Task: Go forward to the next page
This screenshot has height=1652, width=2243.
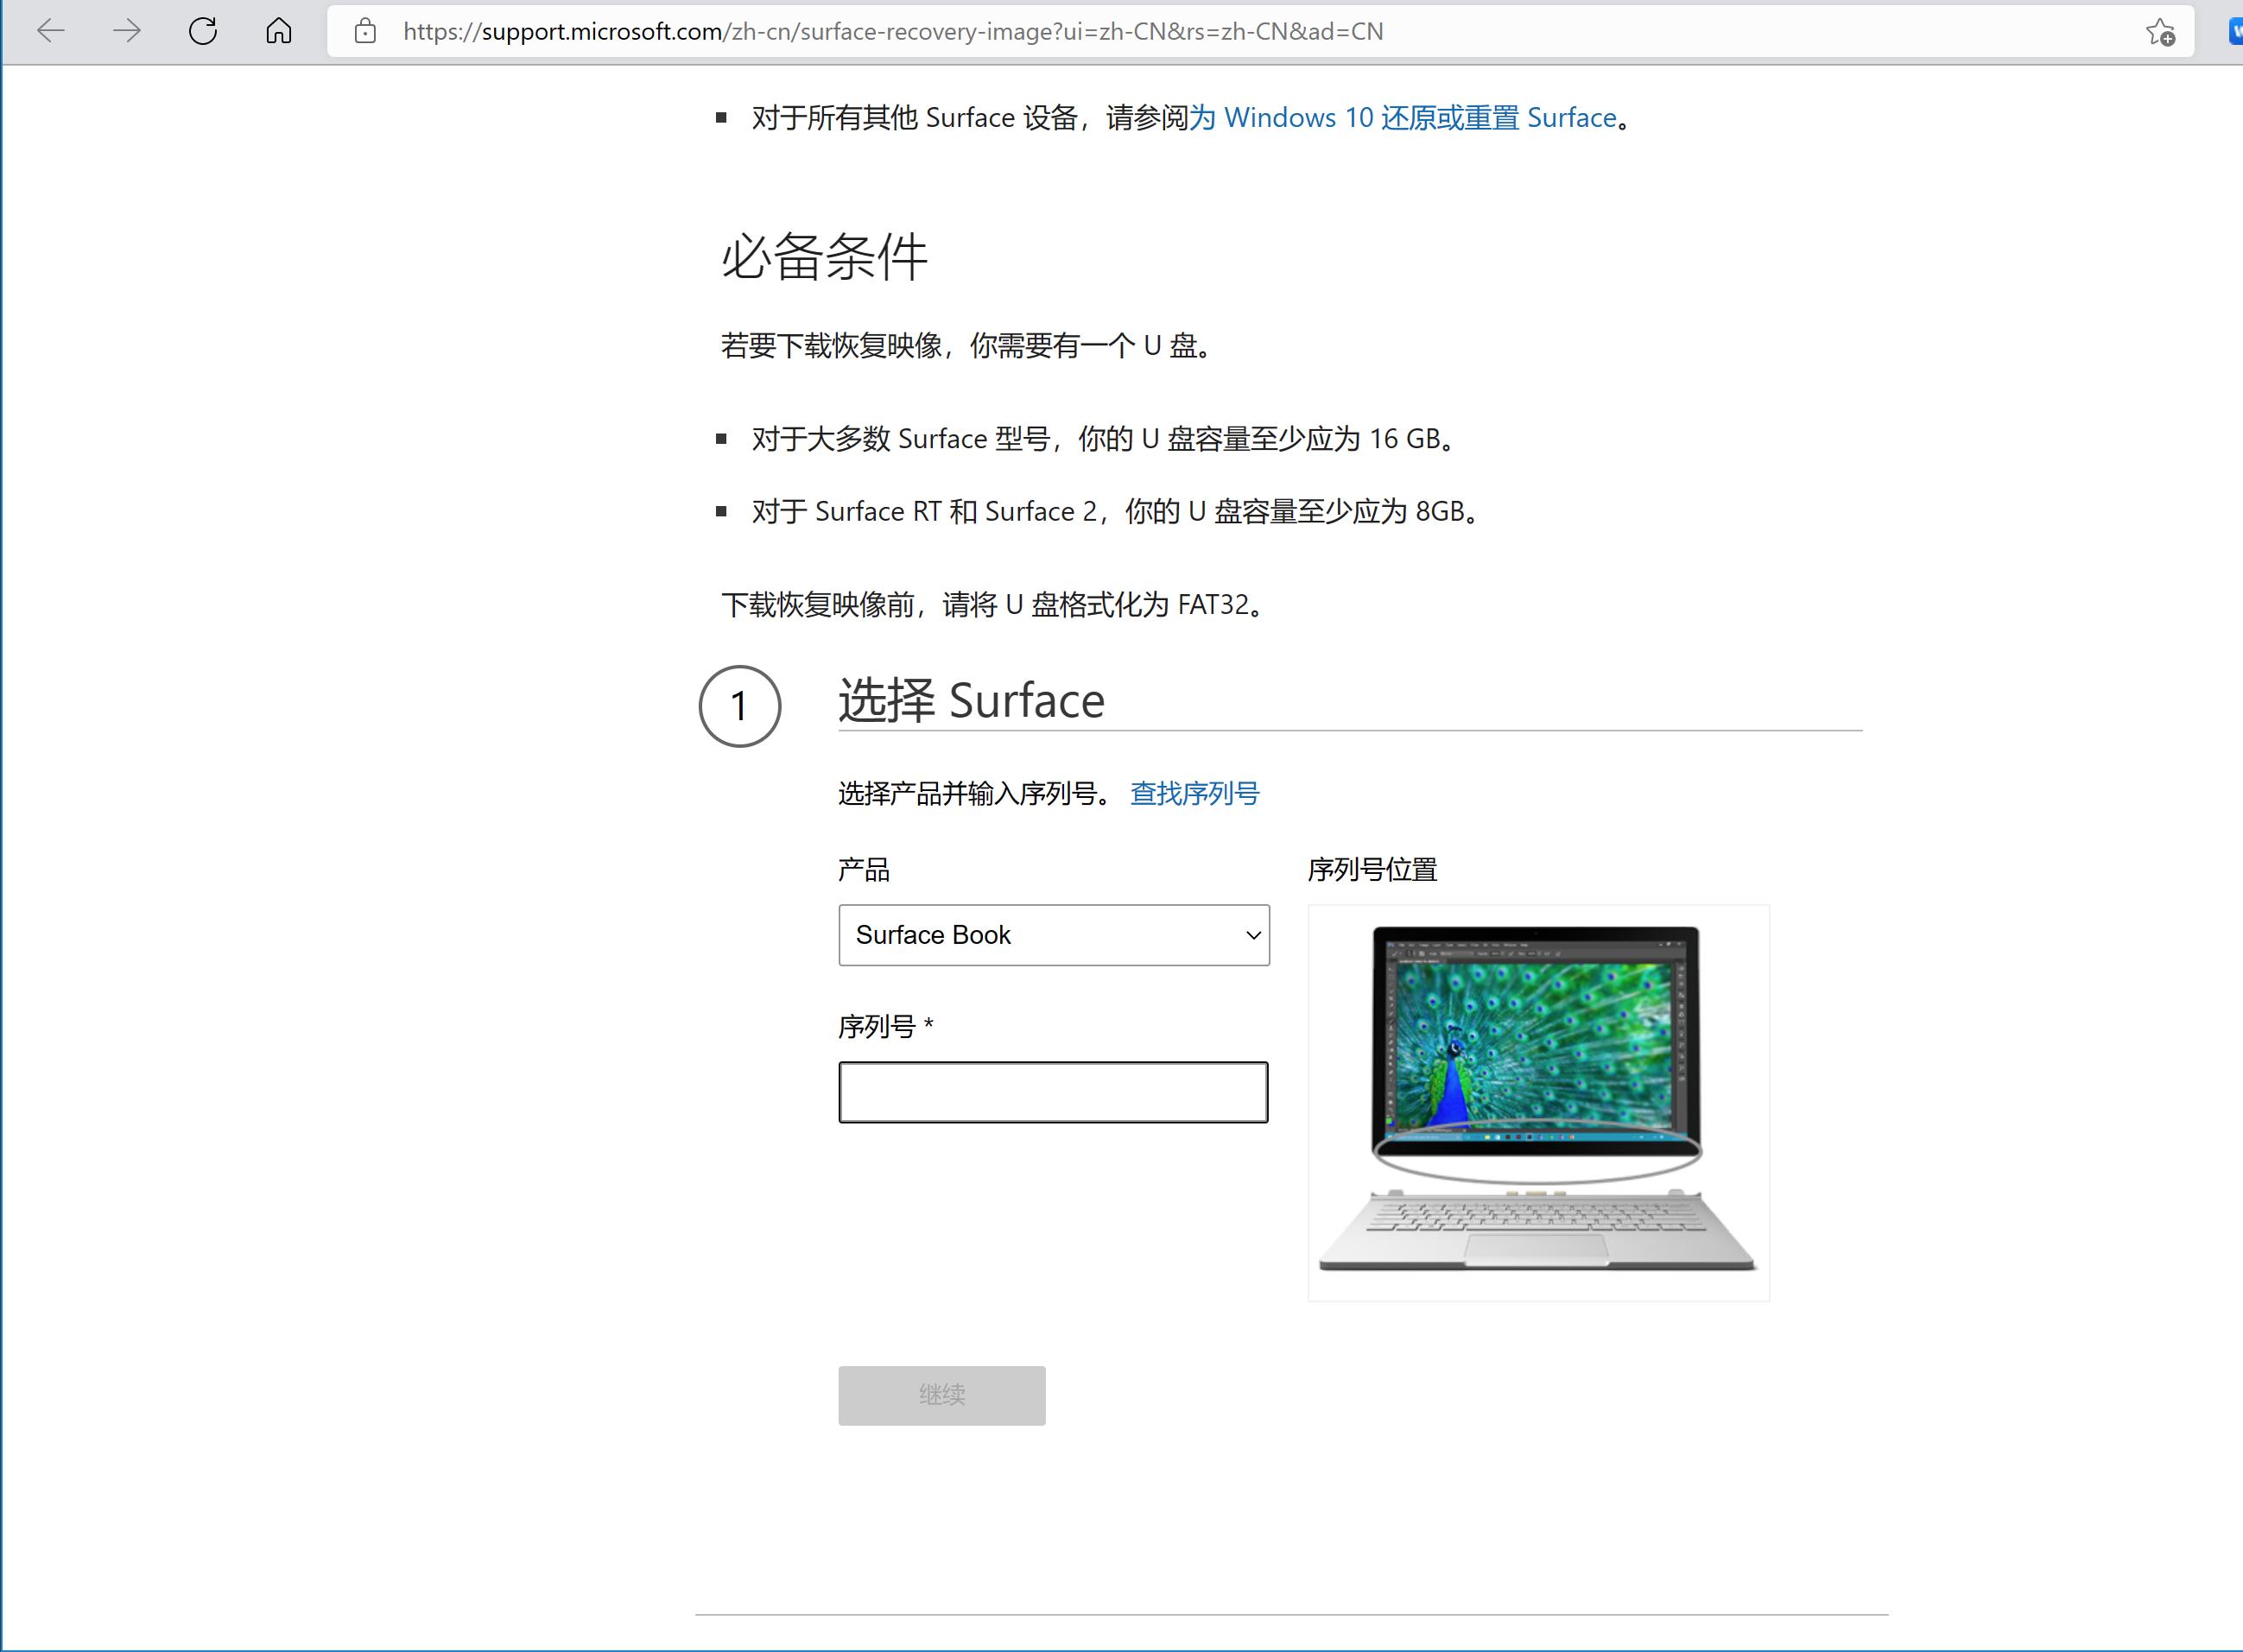Action: (x=127, y=31)
